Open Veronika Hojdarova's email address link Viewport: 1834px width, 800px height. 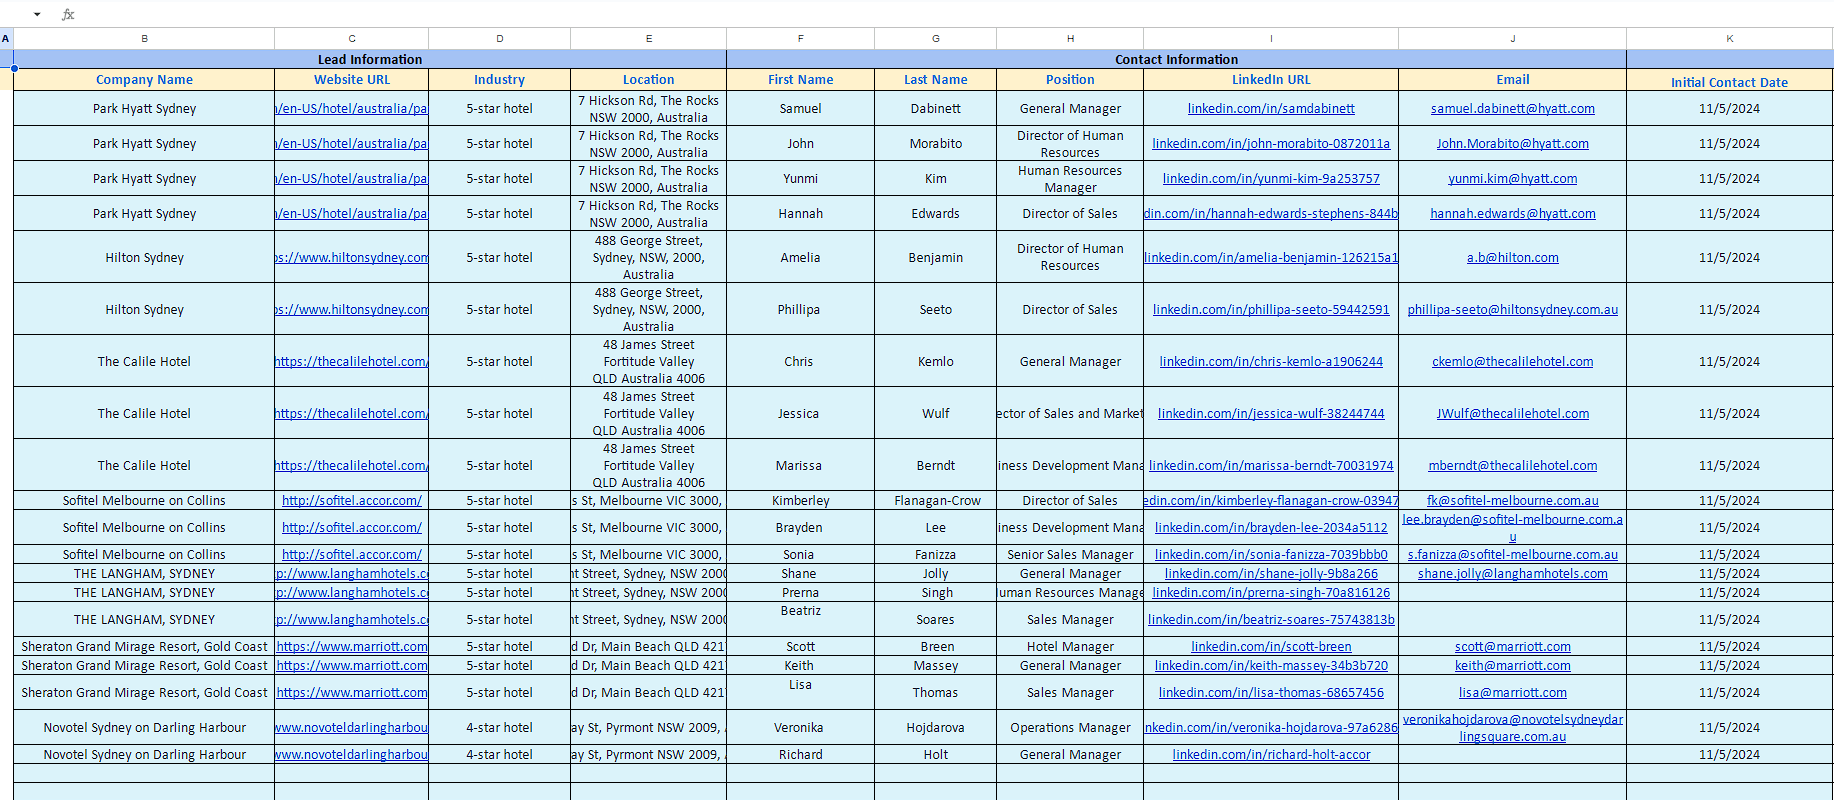[1513, 728]
